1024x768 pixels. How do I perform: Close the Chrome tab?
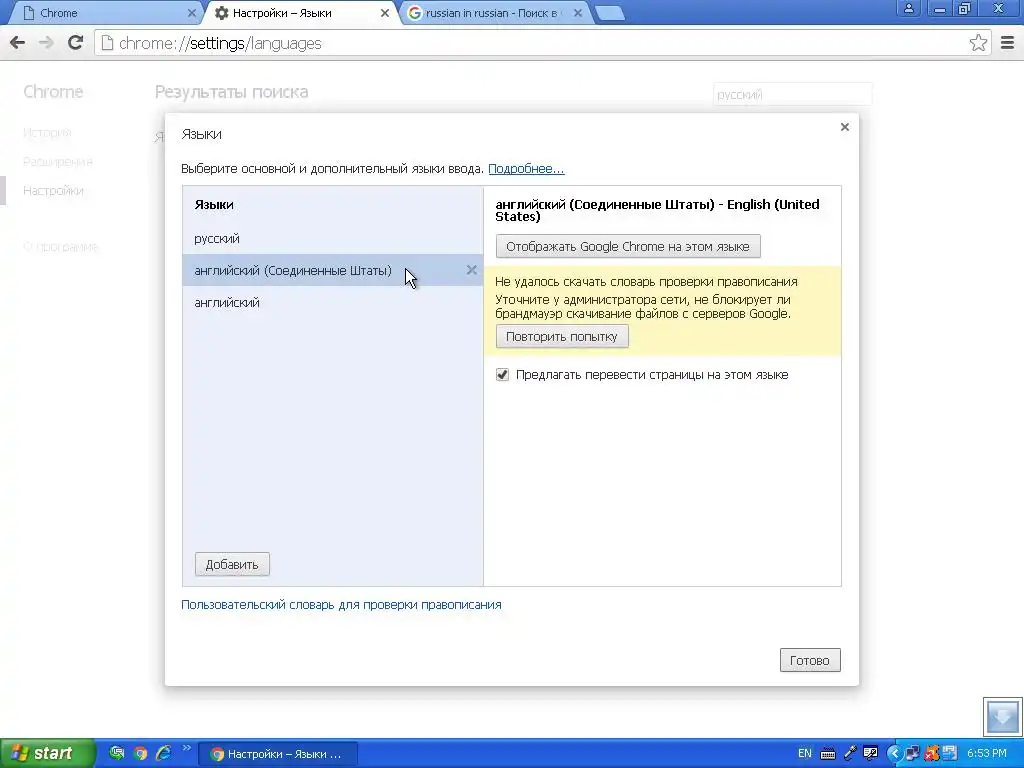pos(191,12)
